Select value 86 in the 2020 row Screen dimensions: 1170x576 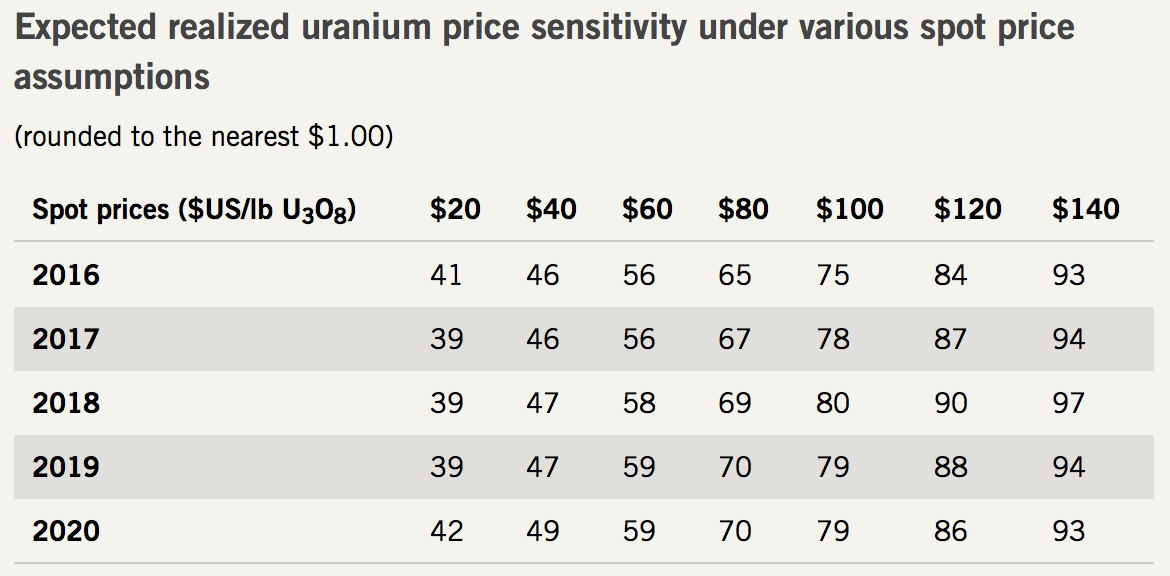[x=950, y=531]
